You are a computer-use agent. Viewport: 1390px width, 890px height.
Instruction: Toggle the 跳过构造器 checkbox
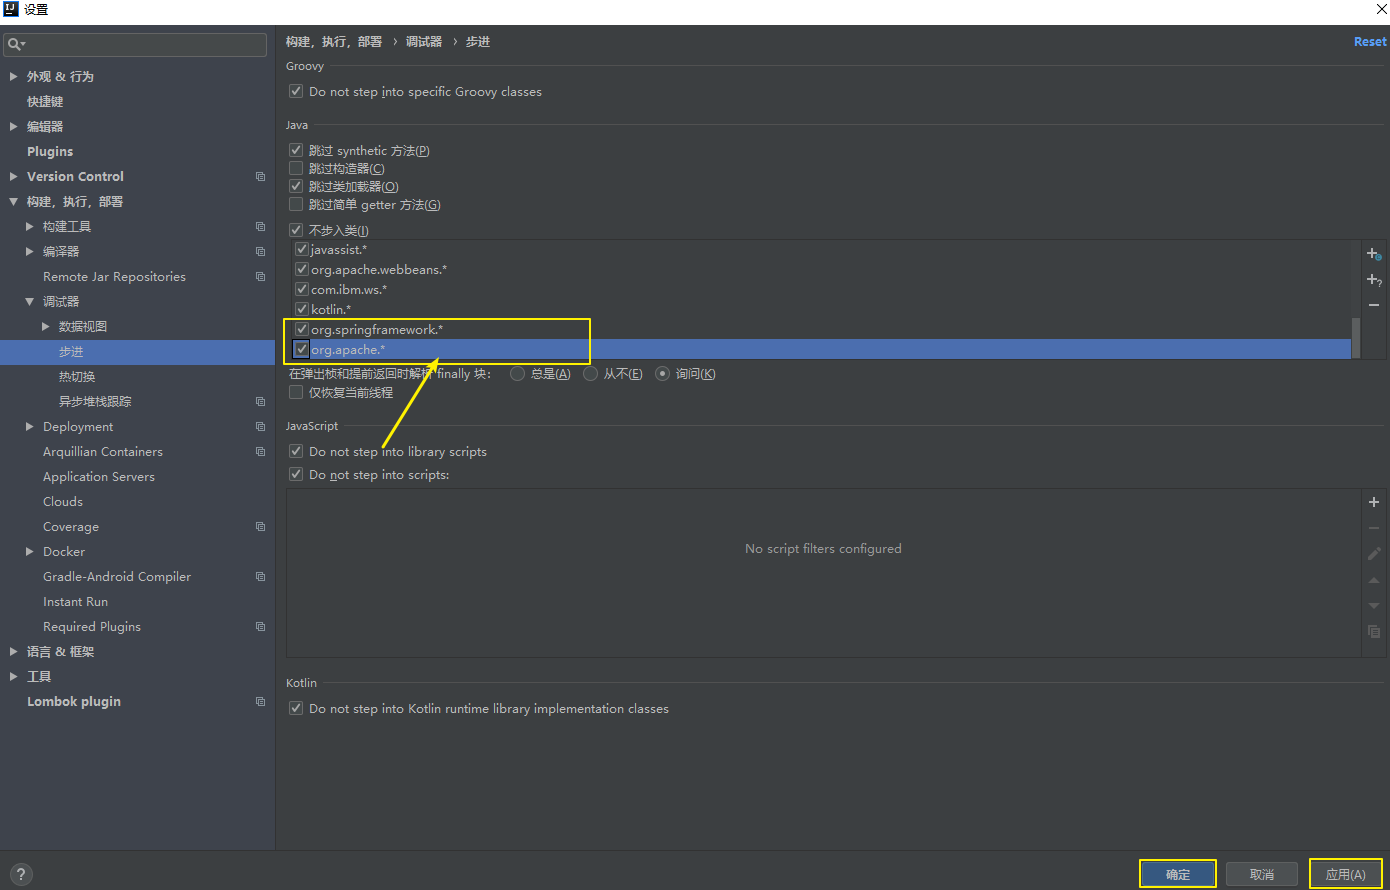click(x=296, y=168)
